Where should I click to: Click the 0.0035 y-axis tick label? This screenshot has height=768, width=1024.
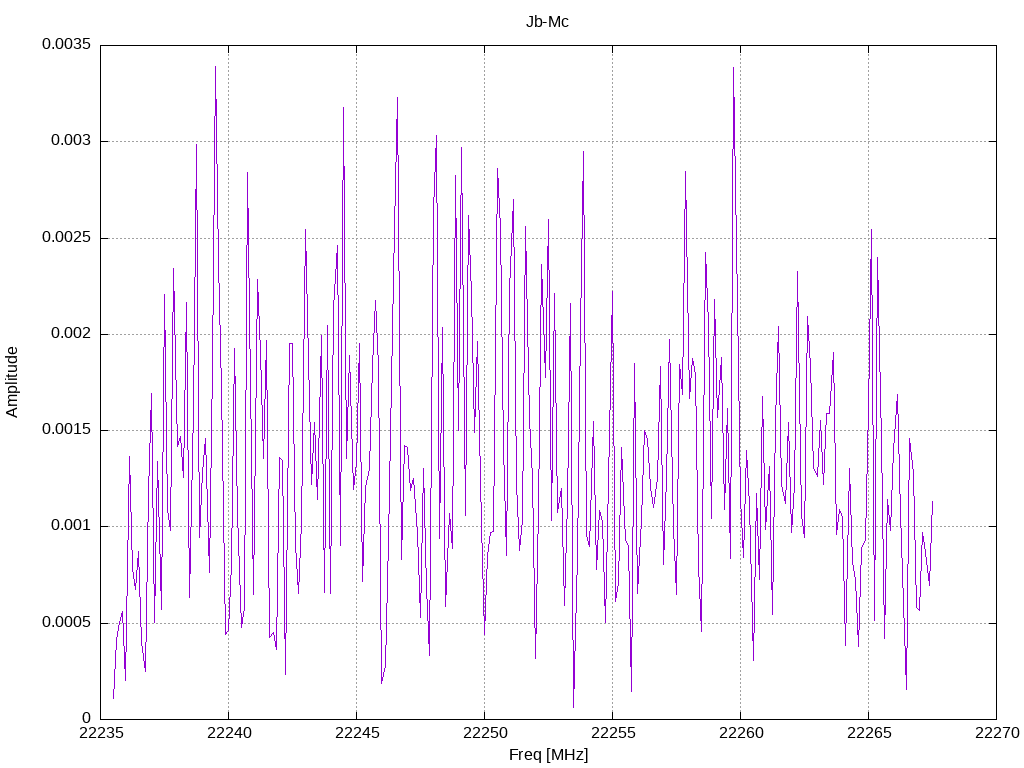coord(67,44)
